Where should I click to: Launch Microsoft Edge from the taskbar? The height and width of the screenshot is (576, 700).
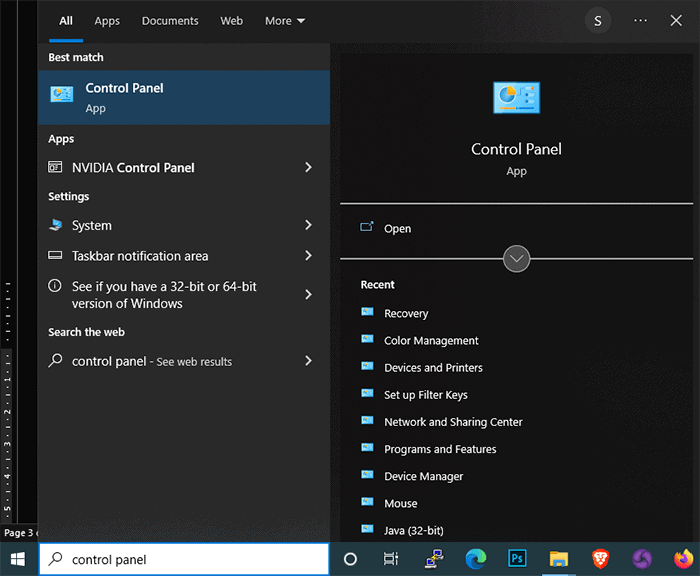[476, 559]
